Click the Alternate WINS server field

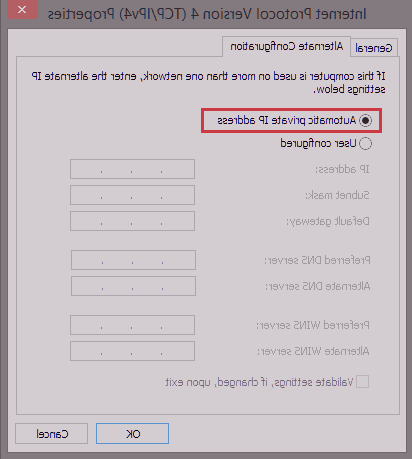[x=132, y=351]
